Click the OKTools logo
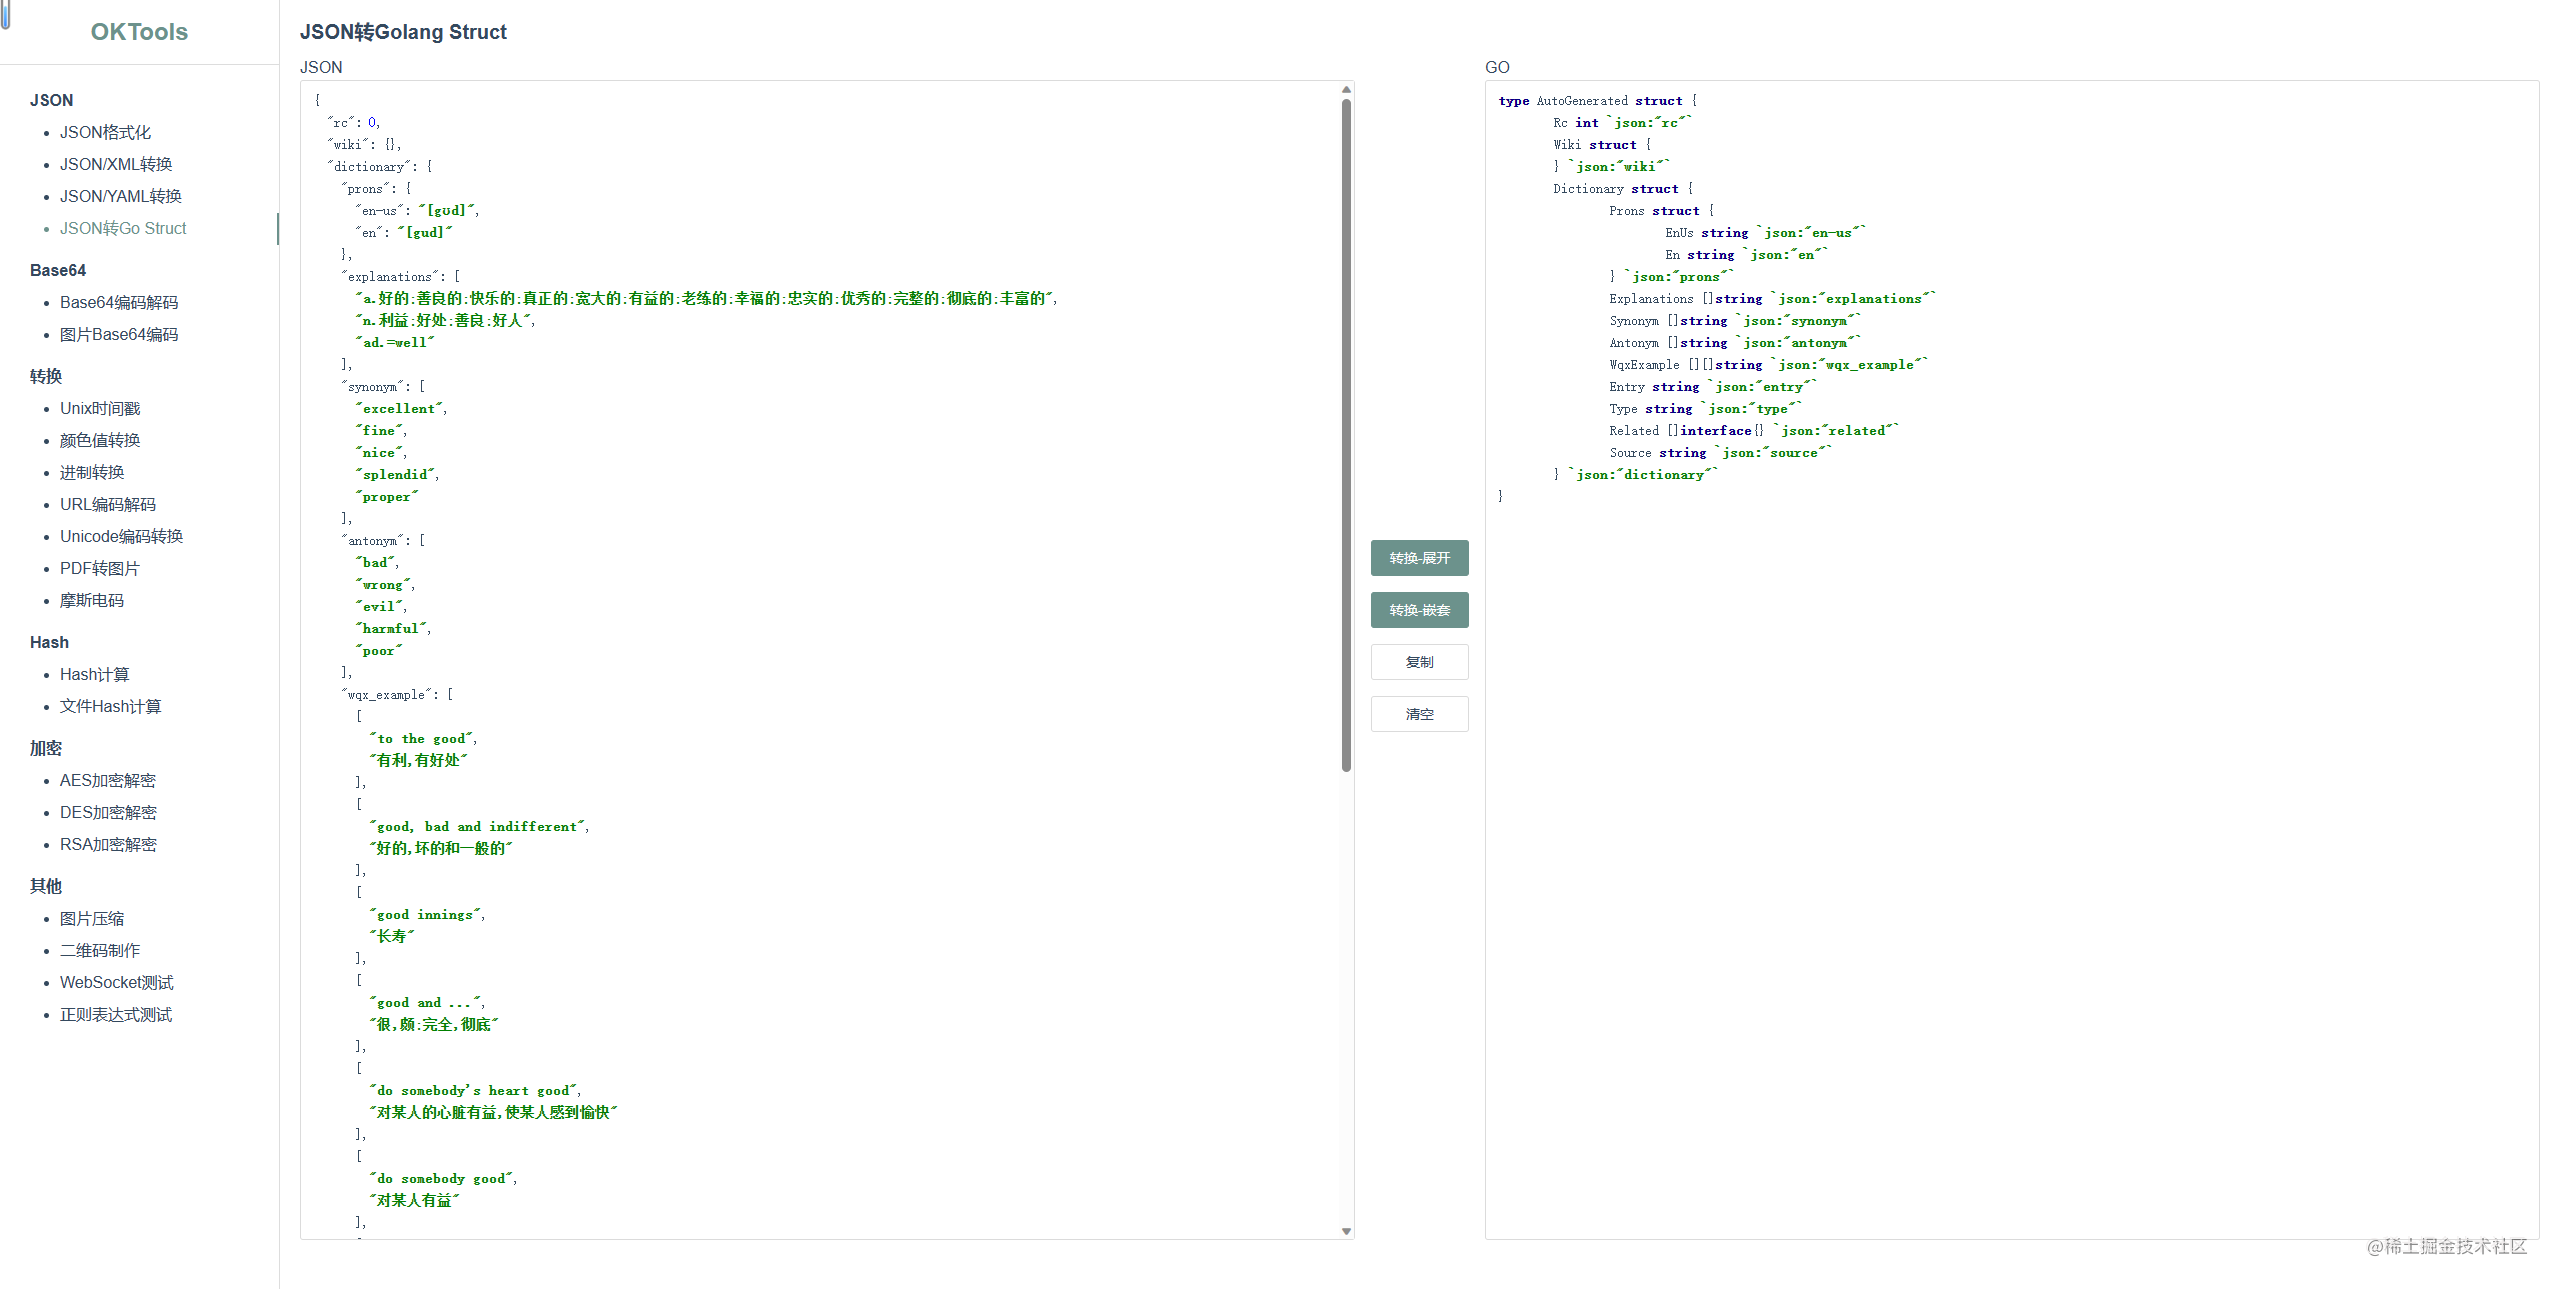Screen dimensions: 2560x1289 (139, 32)
